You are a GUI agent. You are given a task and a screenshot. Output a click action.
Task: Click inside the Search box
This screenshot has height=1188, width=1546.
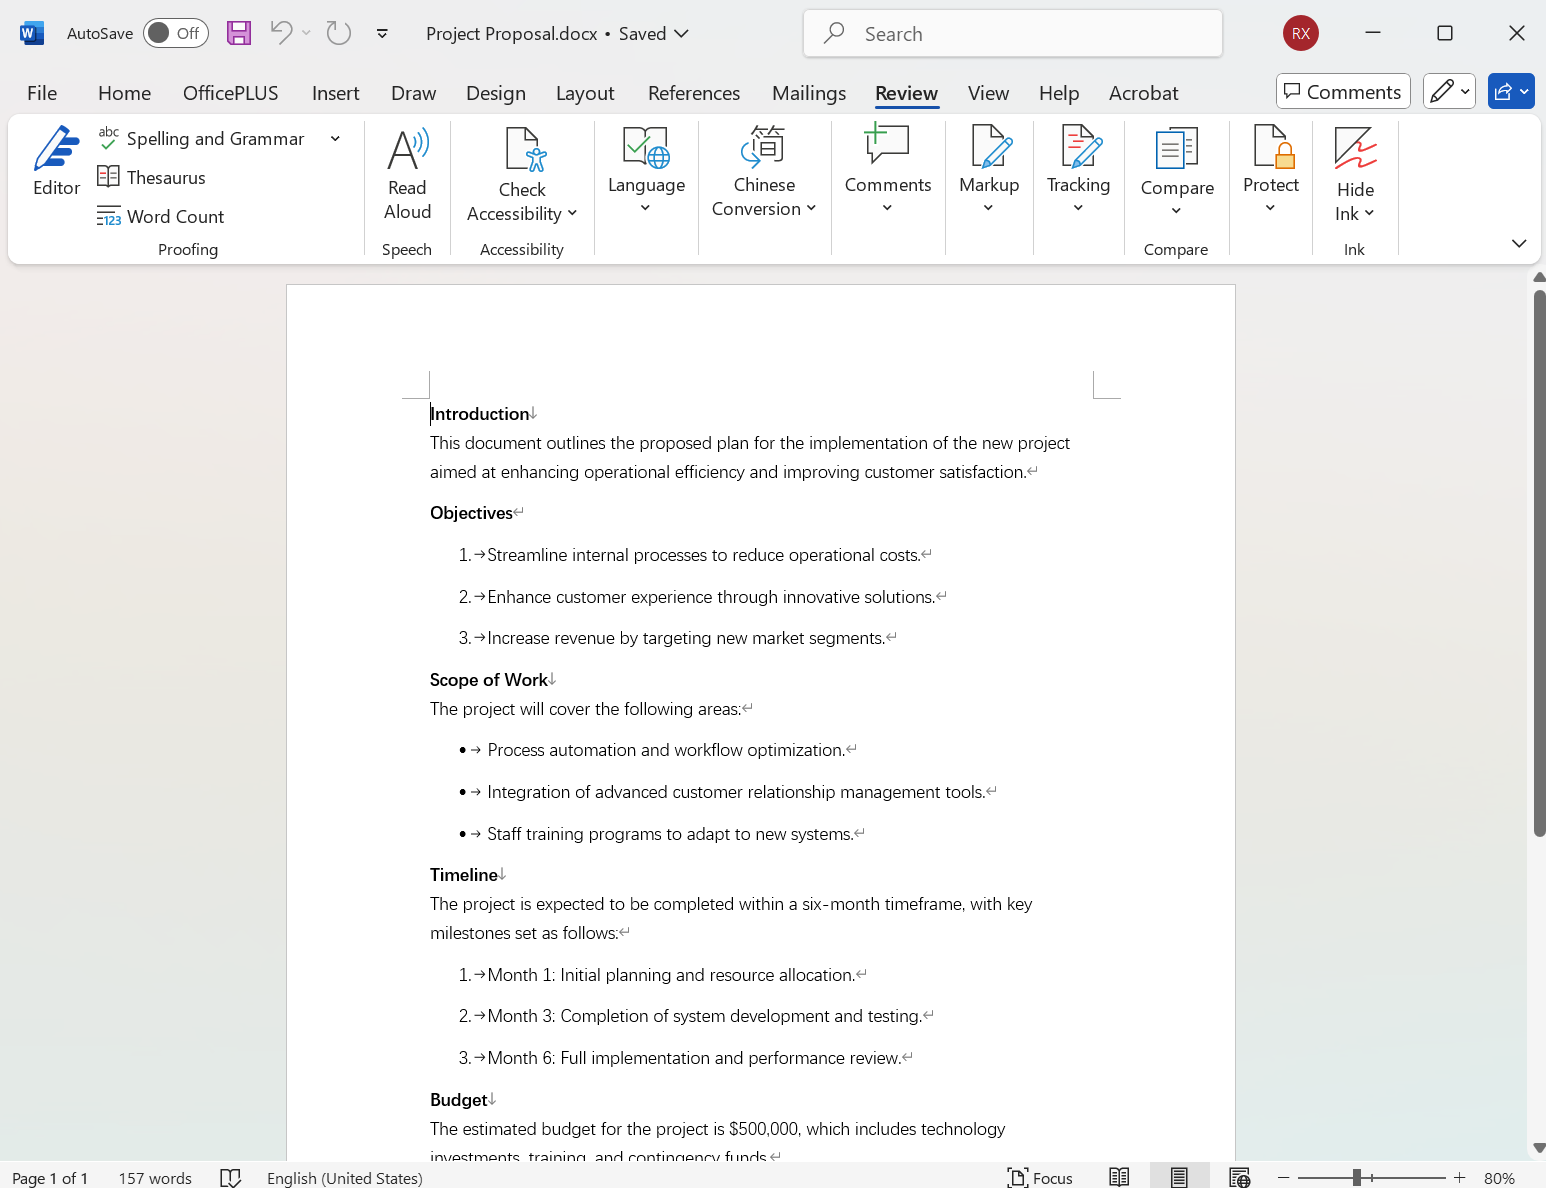coord(1012,33)
